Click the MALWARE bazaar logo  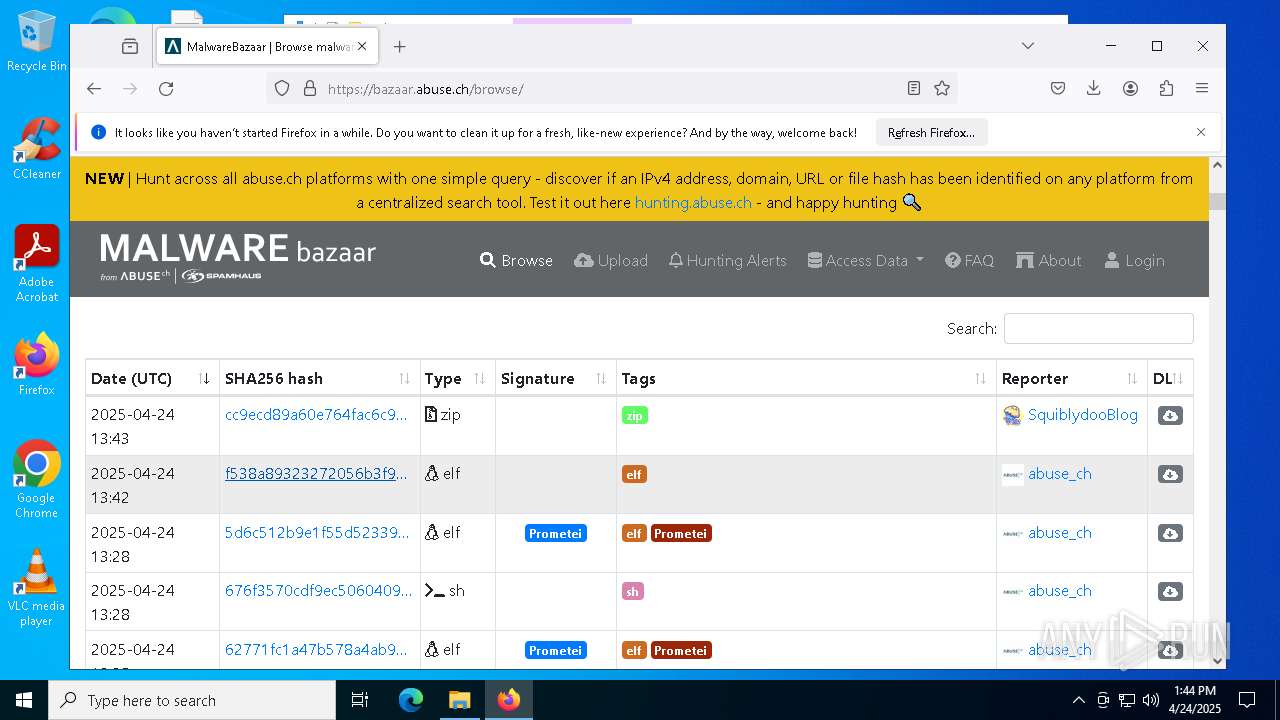click(238, 257)
